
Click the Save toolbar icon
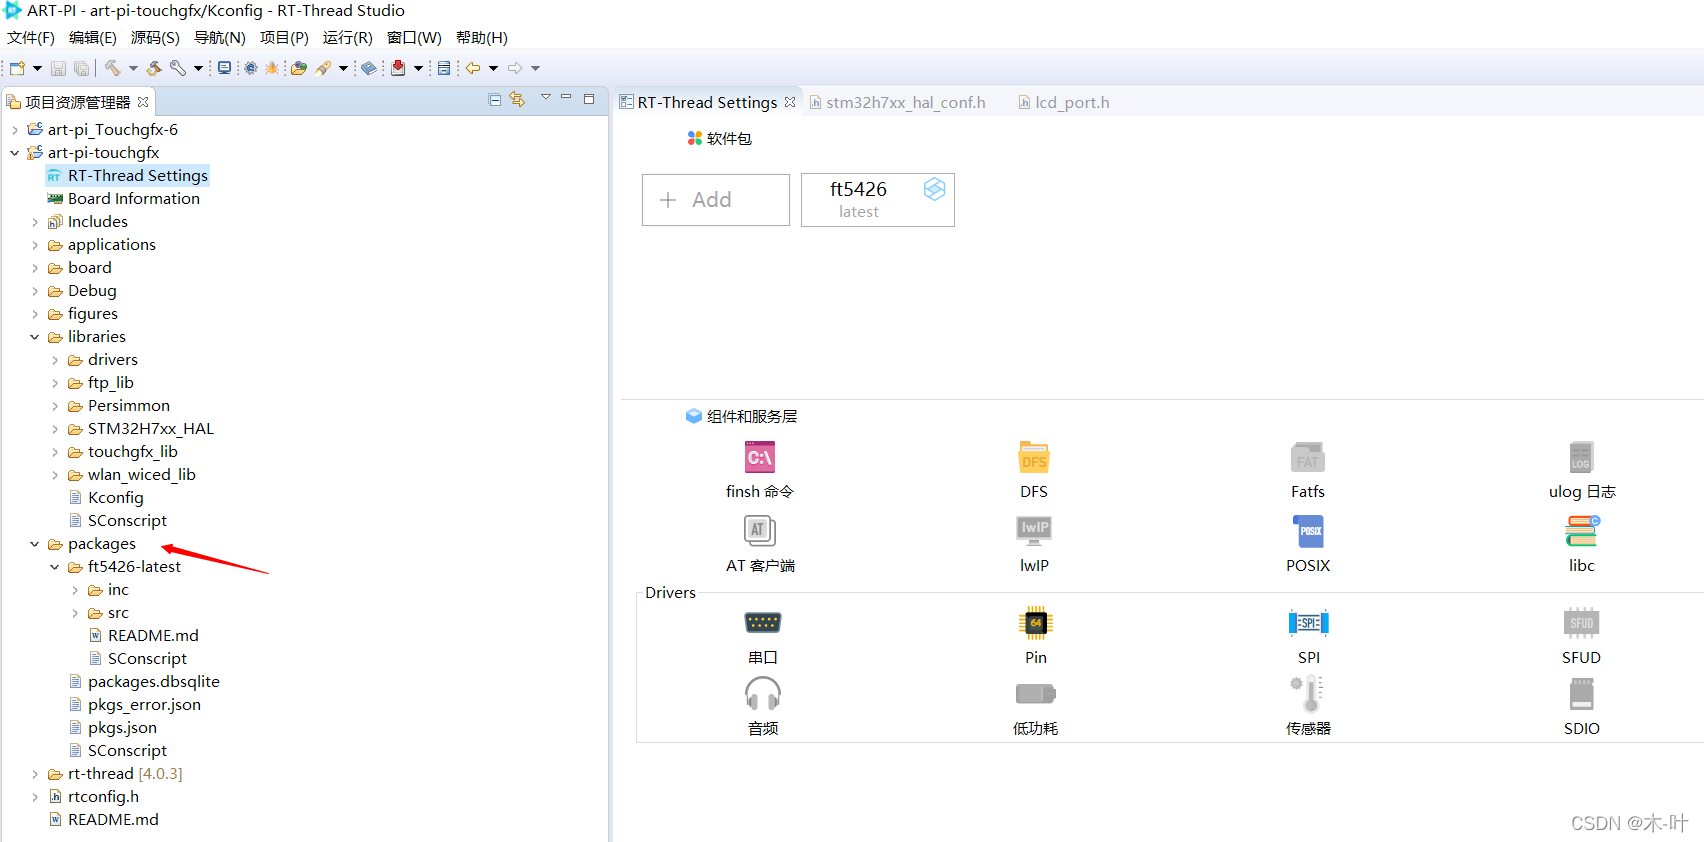point(58,68)
